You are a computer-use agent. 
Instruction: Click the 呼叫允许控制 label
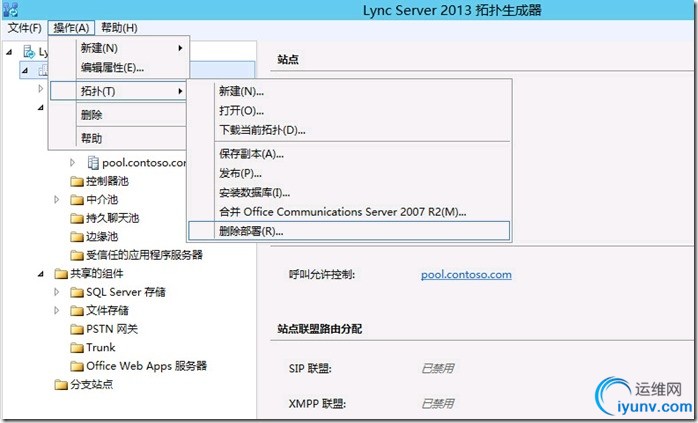[322, 275]
